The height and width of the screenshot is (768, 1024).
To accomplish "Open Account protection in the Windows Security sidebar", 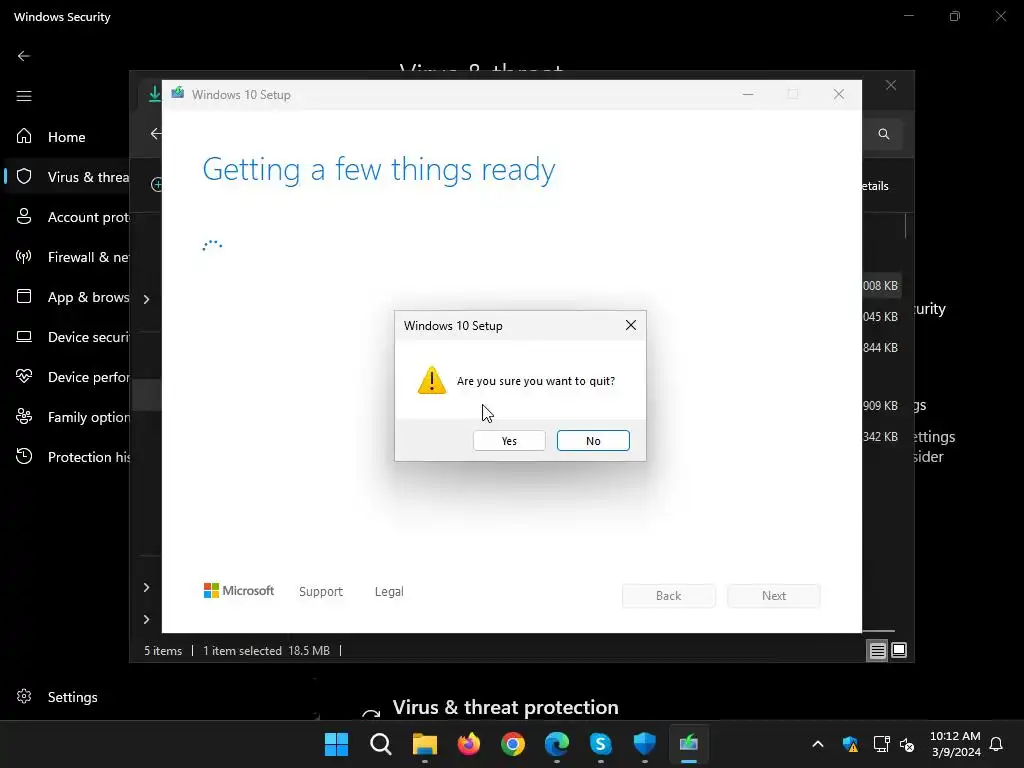I will click(x=67, y=217).
